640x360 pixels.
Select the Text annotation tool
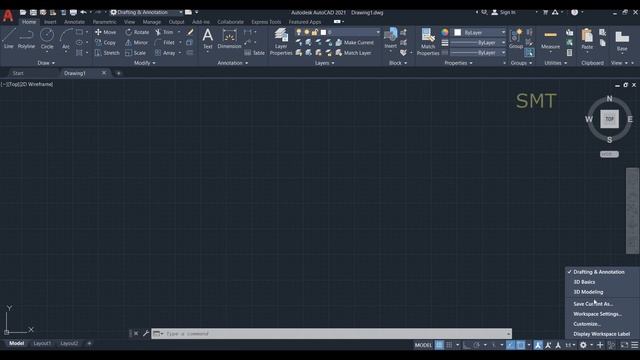click(x=208, y=38)
